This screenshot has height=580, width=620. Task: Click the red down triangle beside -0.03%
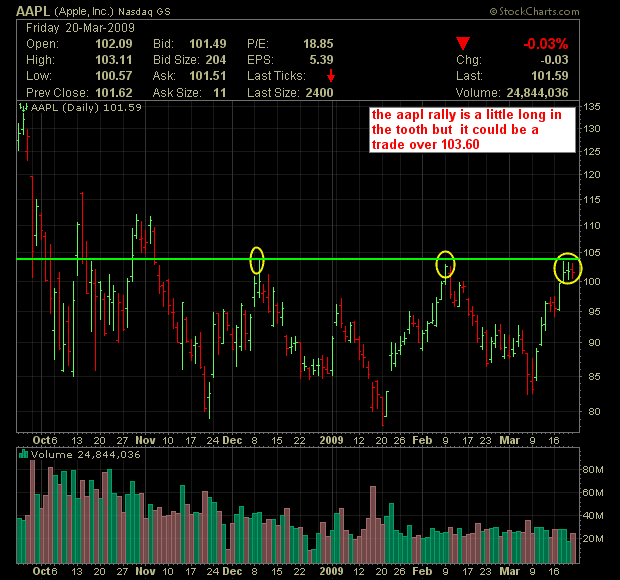coord(463,43)
